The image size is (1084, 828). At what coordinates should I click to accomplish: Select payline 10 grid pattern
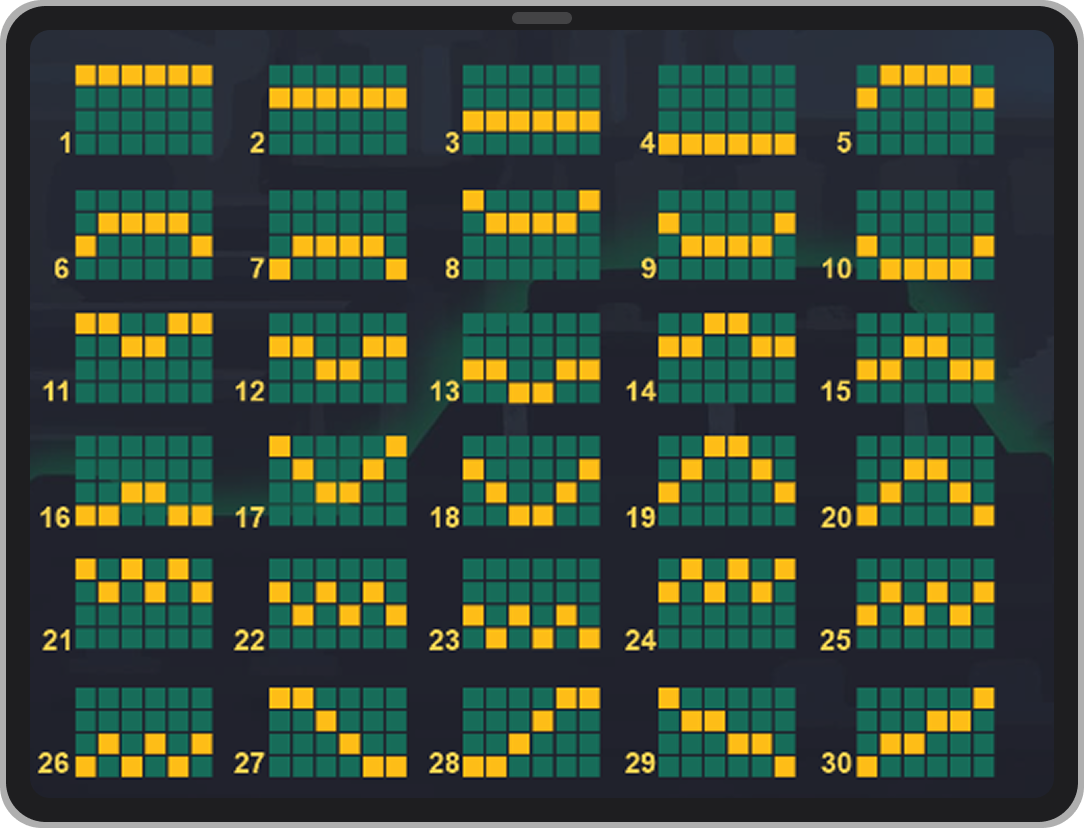pyautogui.click(x=925, y=235)
